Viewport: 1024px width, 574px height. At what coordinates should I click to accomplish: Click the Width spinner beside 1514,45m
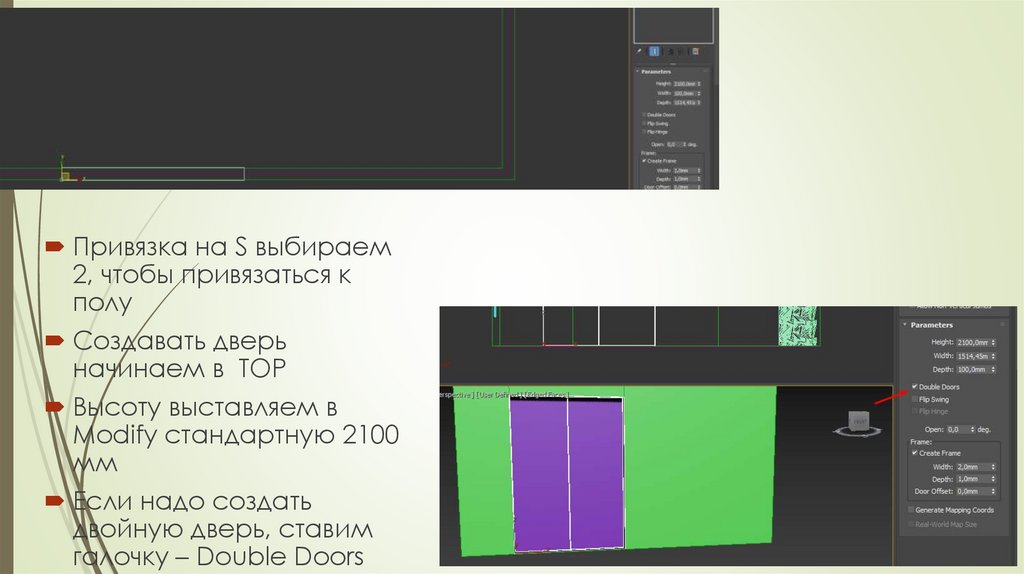[x=993, y=356]
